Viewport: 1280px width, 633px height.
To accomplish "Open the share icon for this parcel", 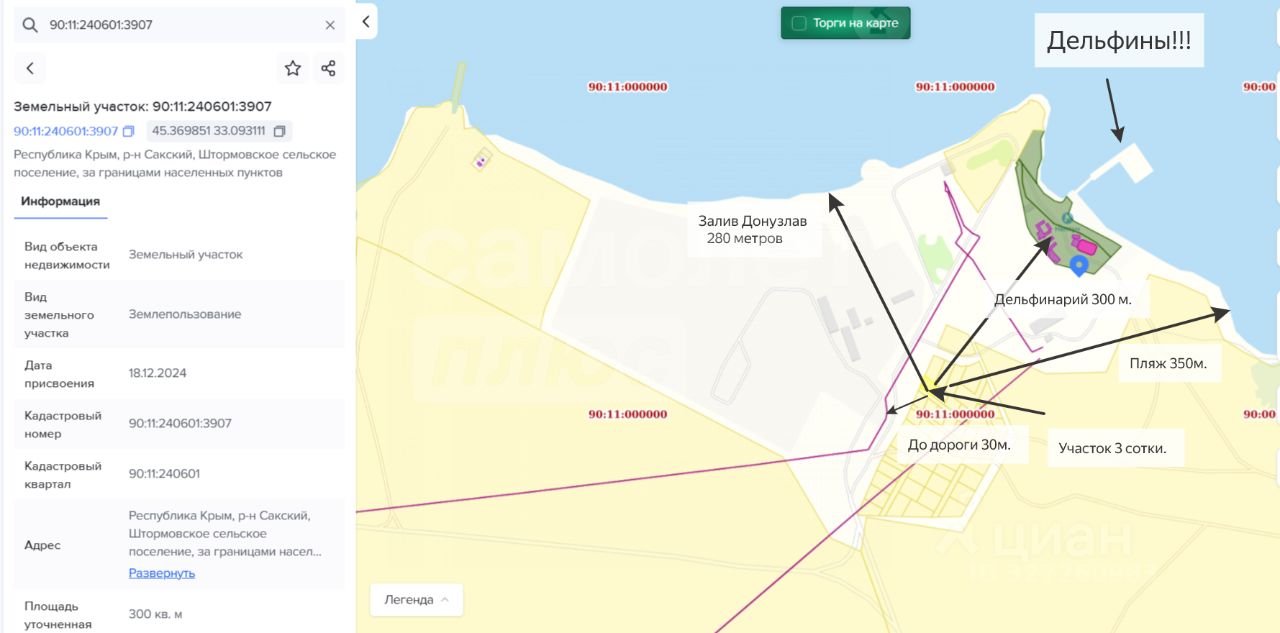I will tap(328, 68).
